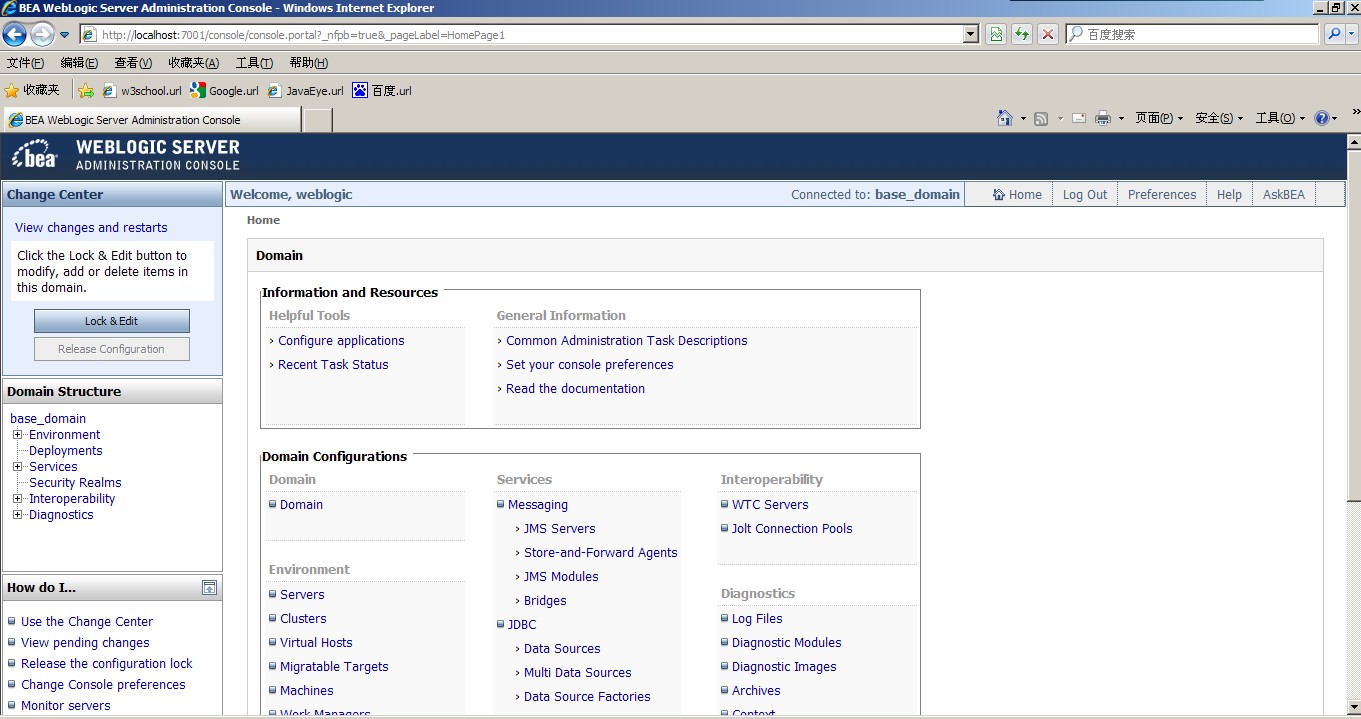Click the read mail envelope icon

click(x=1079, y=118)
